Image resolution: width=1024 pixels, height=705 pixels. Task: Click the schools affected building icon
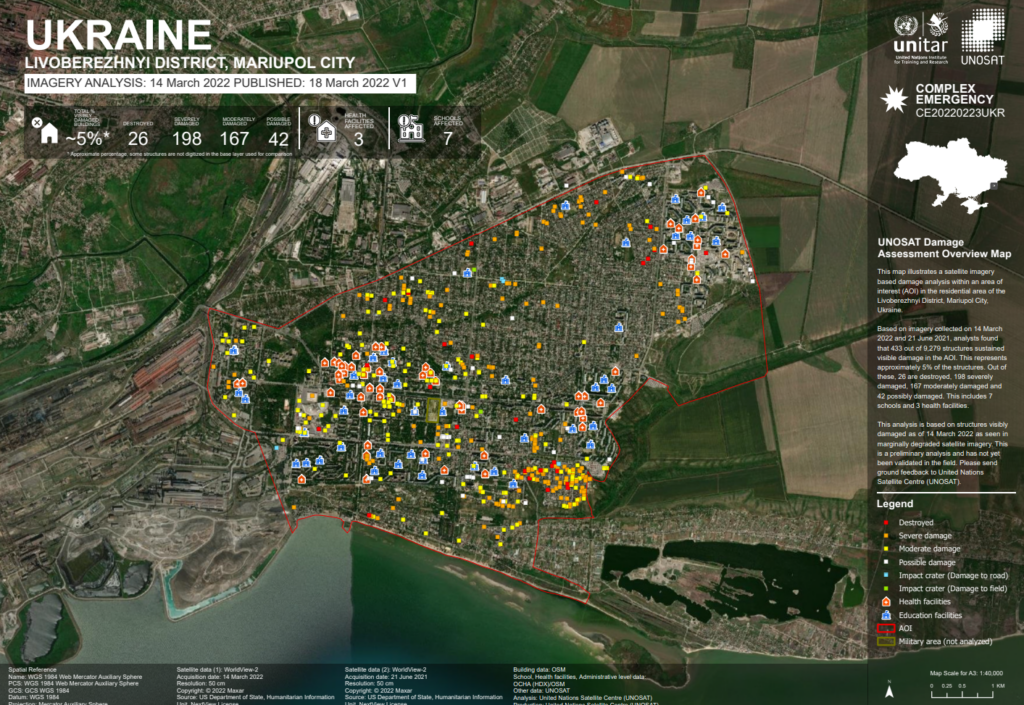pos(410,128)
